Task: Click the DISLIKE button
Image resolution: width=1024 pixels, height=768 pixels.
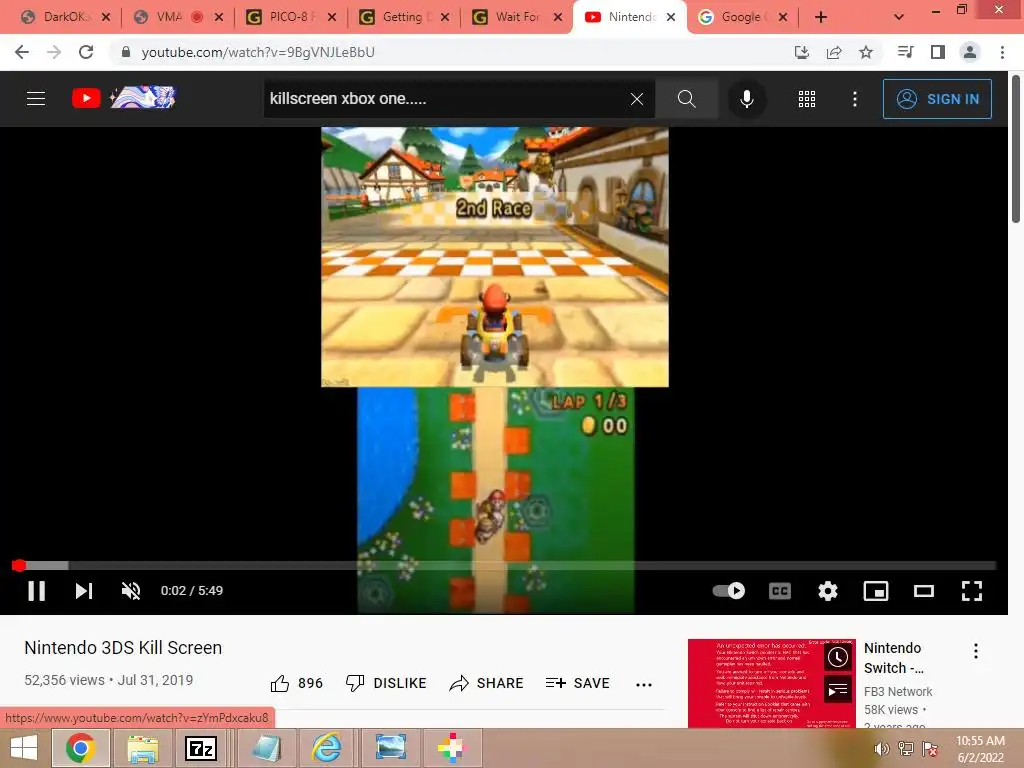Action: click(x=385, y=683)
